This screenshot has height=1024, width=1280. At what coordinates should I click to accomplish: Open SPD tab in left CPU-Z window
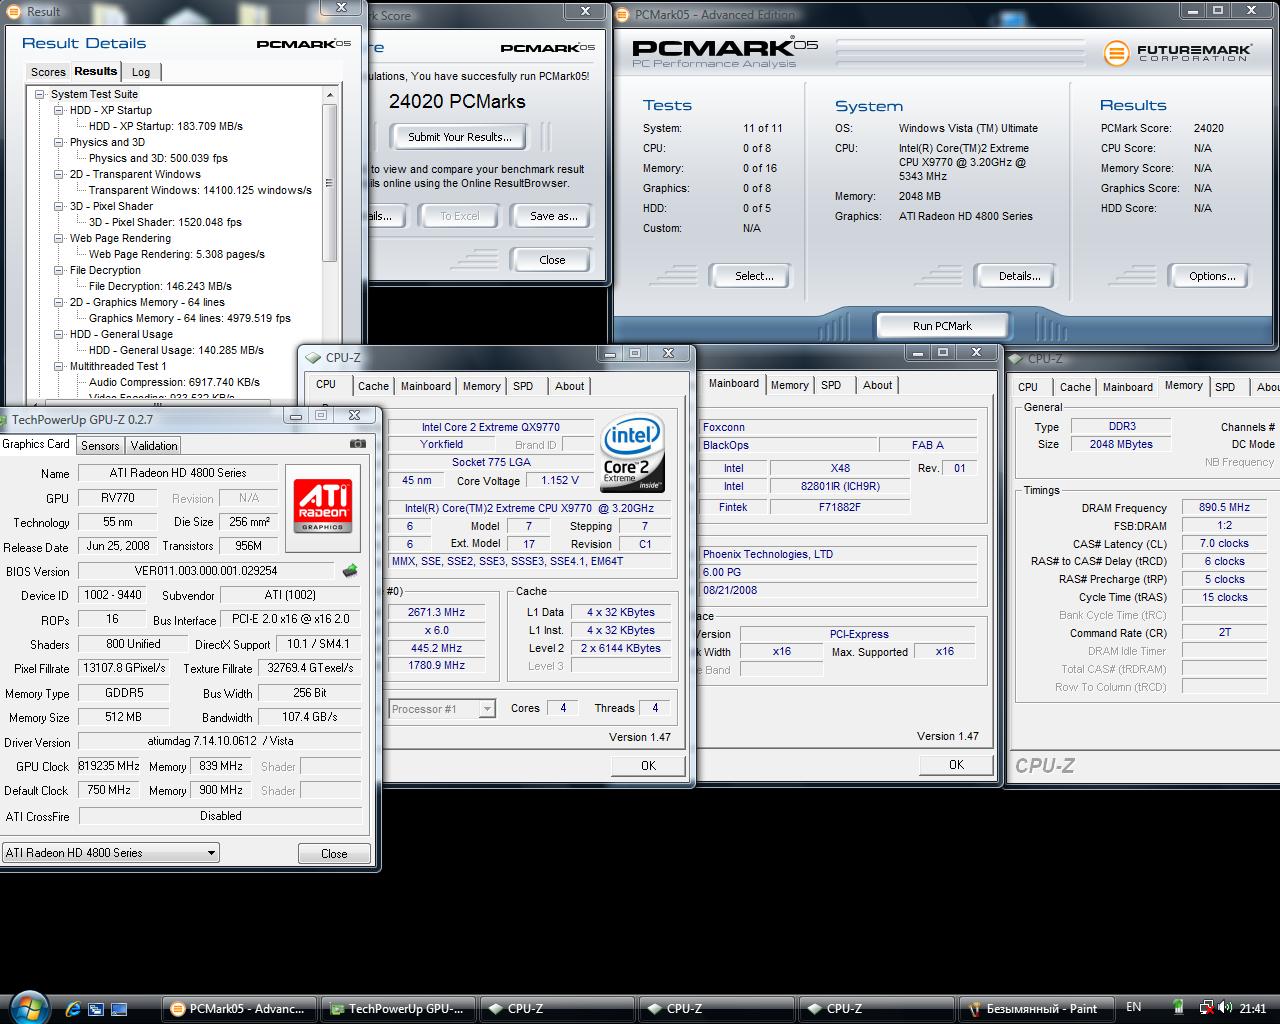point(523,386)
